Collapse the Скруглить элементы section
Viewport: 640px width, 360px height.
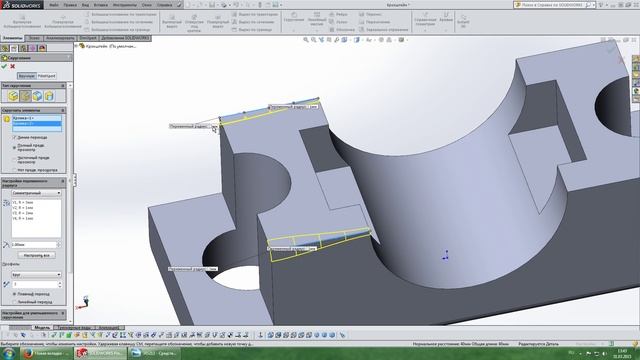(63, 111)
